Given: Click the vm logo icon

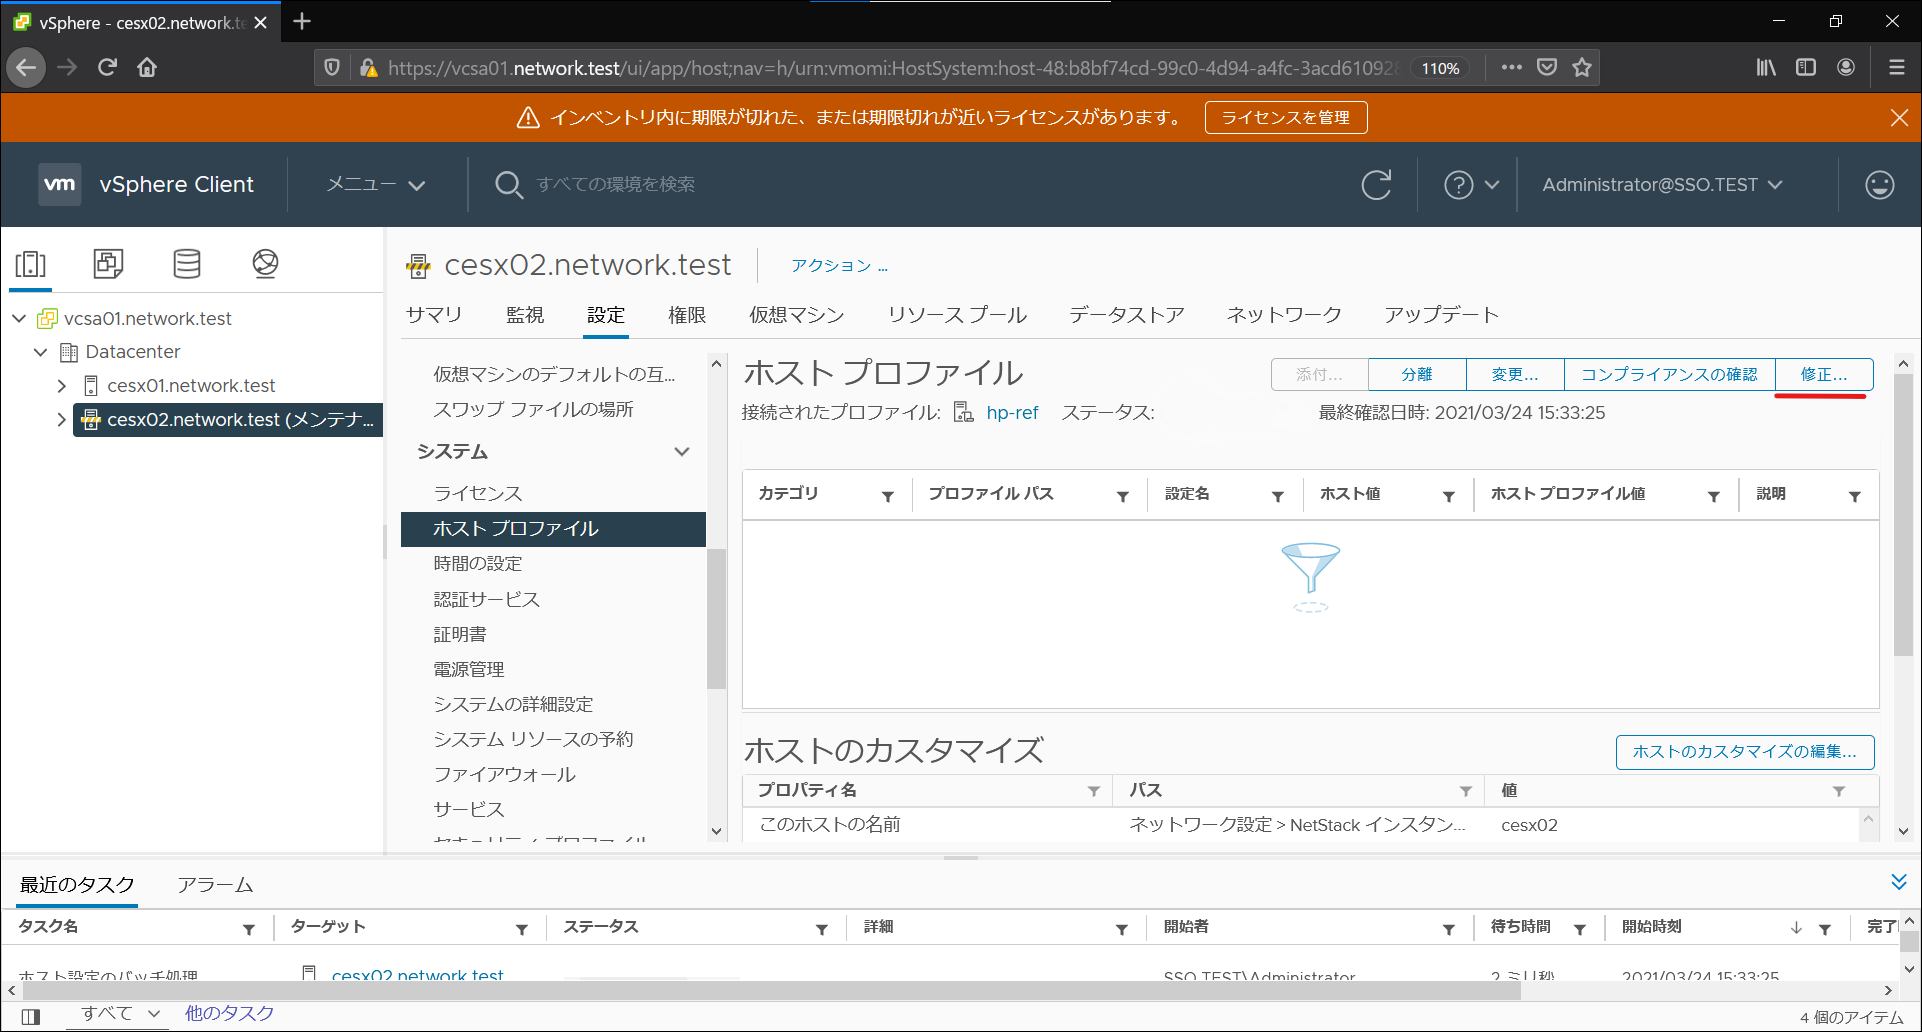Looking at the screenshot, I should click(x=59, y=184).
